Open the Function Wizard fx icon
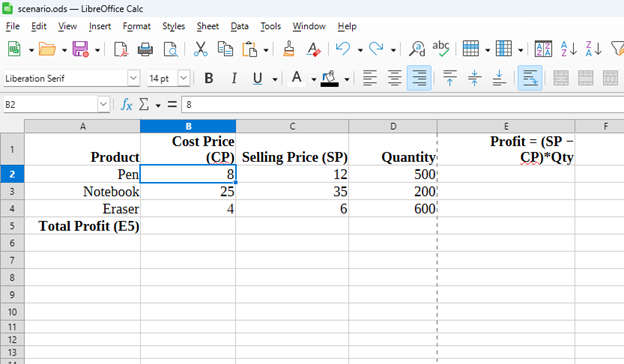This screenshot has width=624, height=364. point(127,105)
